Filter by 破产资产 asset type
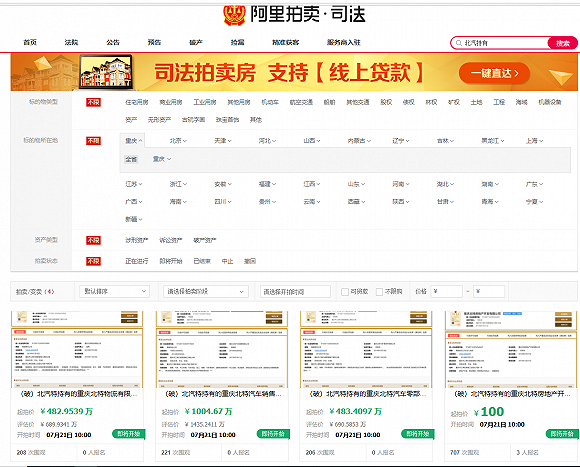Image resolution: width=580 pixels, height=467 pixels. tap(205, 240)
